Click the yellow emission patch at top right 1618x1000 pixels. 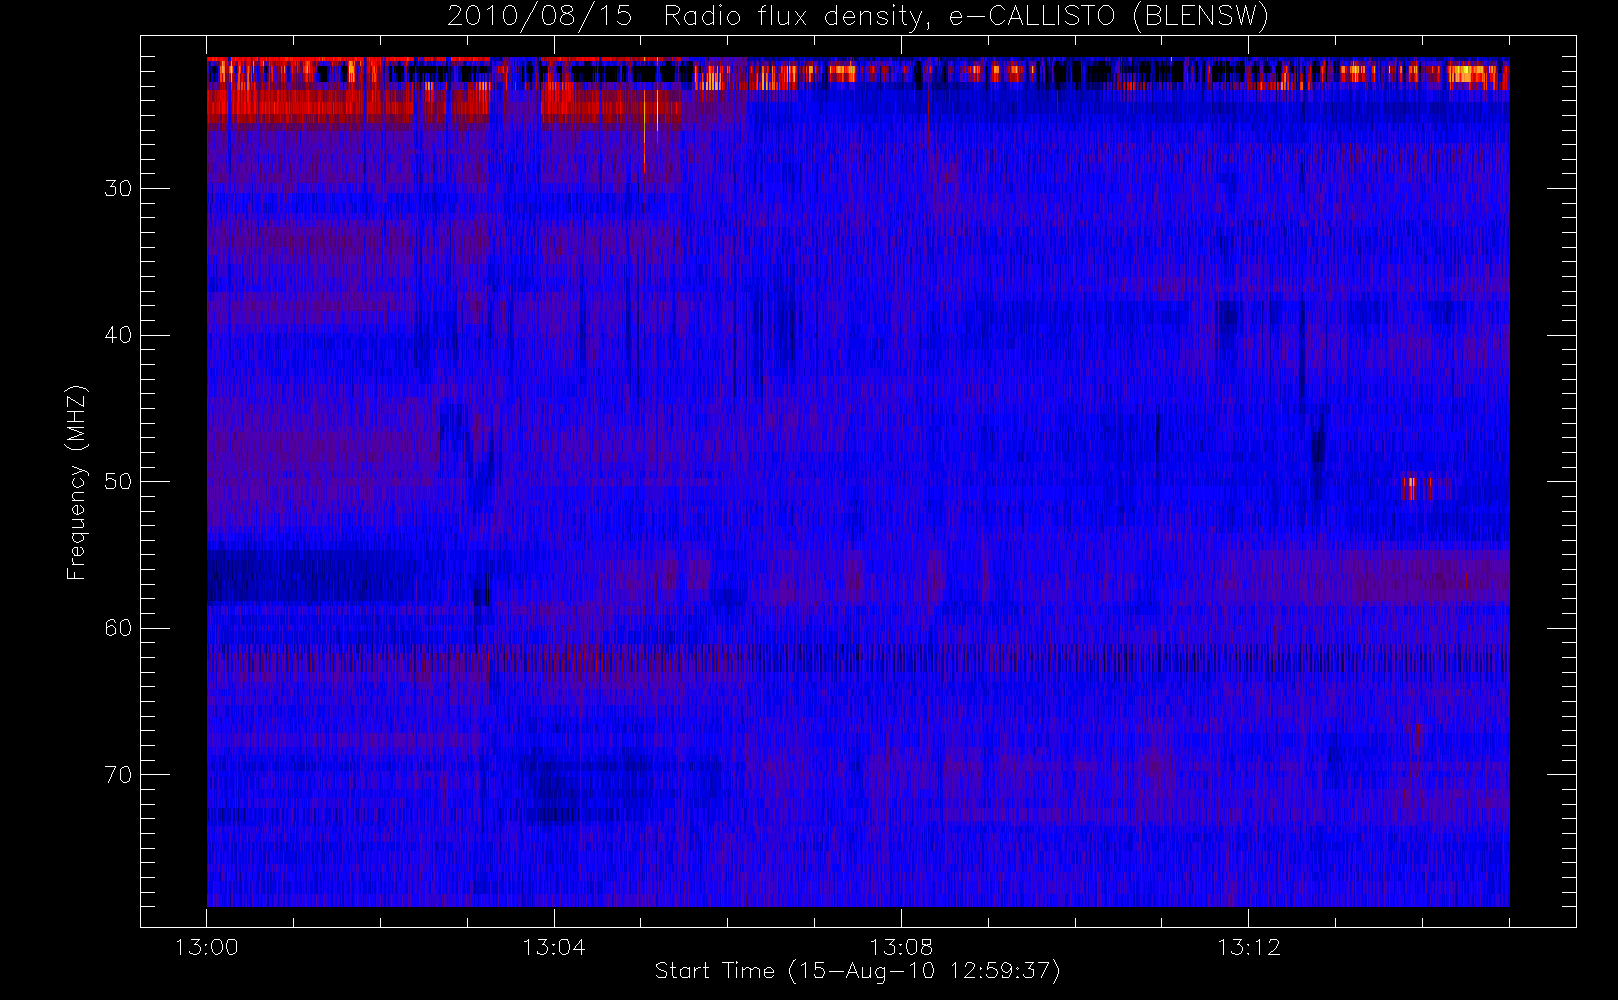point(1468,74)
